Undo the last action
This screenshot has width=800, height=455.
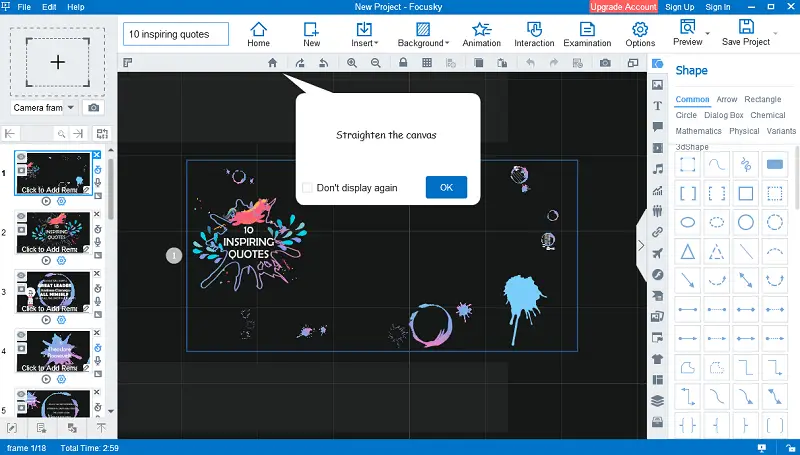coord(531,63)
